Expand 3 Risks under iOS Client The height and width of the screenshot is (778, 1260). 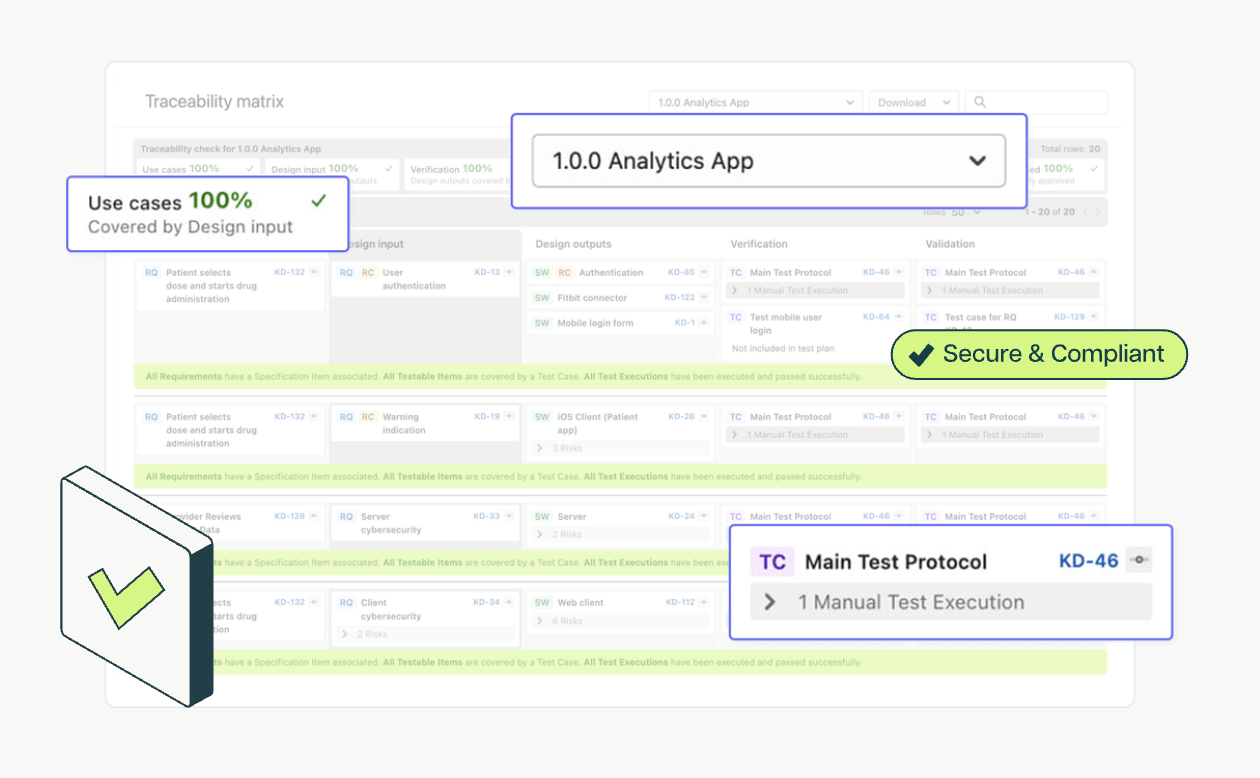click(x=620, y=449)
